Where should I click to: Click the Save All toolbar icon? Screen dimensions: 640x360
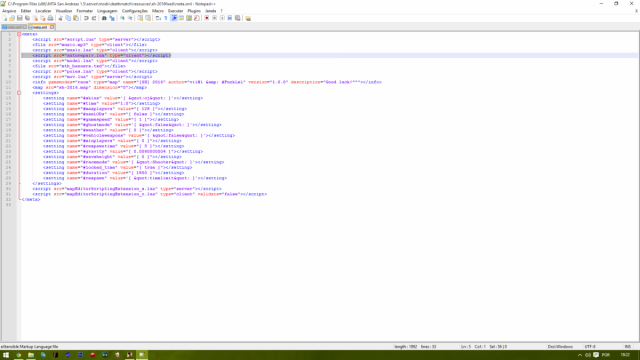[27, 18]
